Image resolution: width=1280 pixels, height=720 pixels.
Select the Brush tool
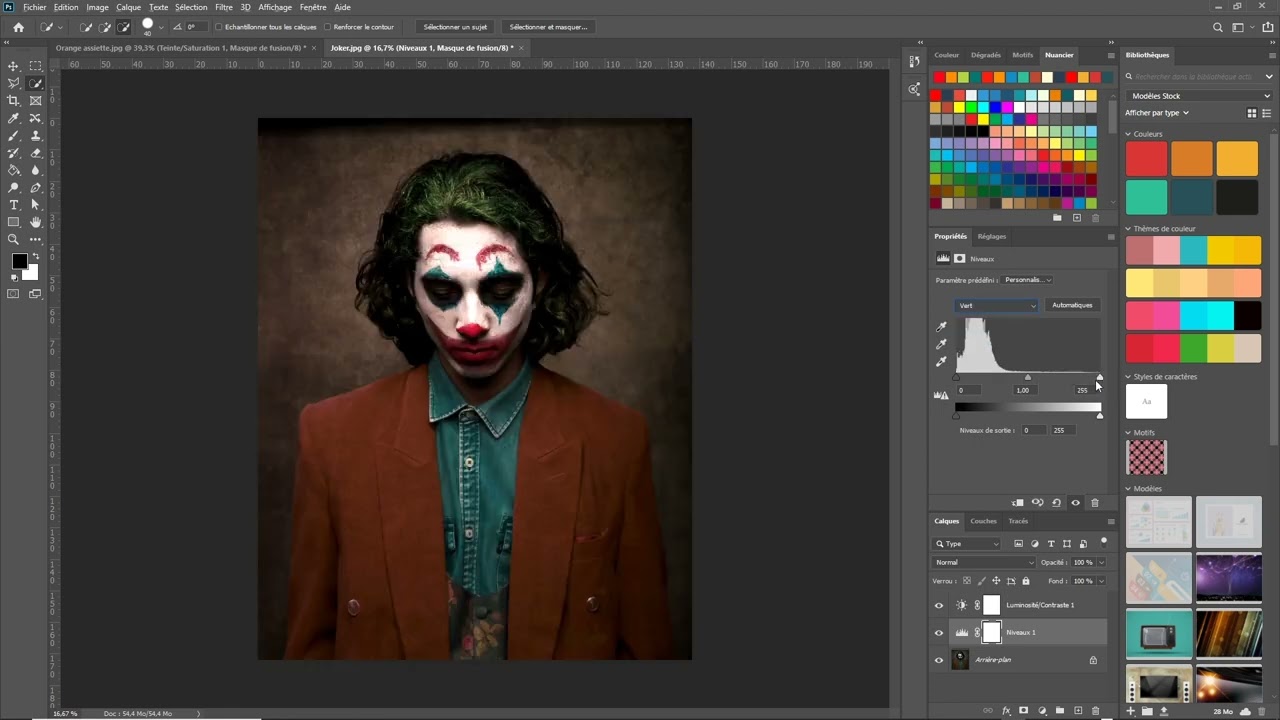click(13, 136)
